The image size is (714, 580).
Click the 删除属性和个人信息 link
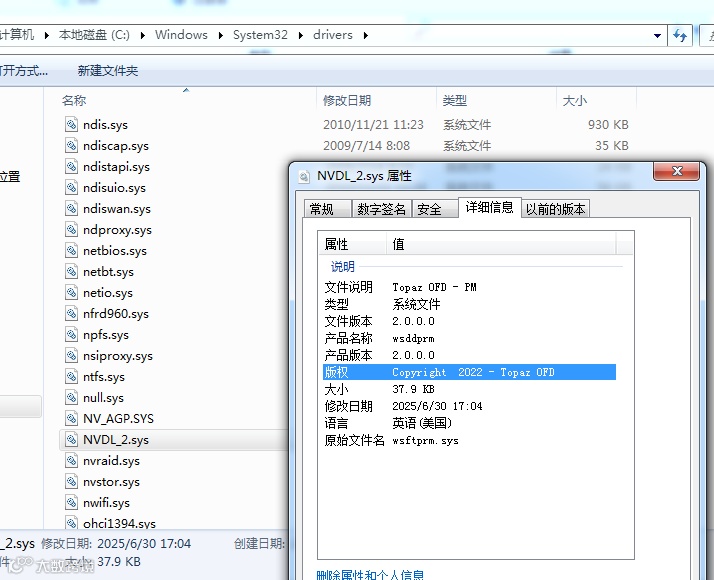pos(370,575)
